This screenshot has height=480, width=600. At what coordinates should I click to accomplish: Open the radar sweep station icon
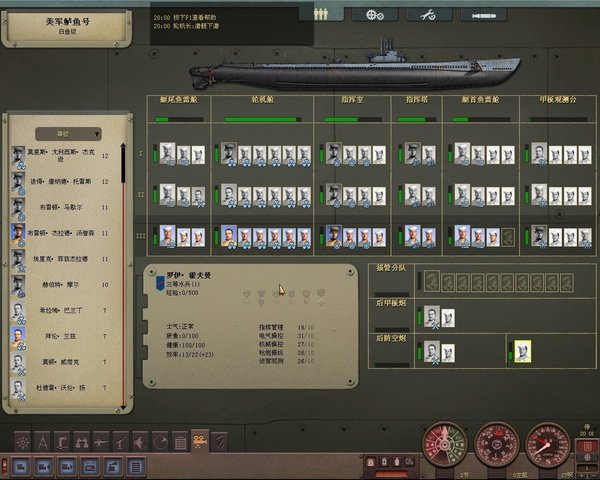[x=160, y=442]
